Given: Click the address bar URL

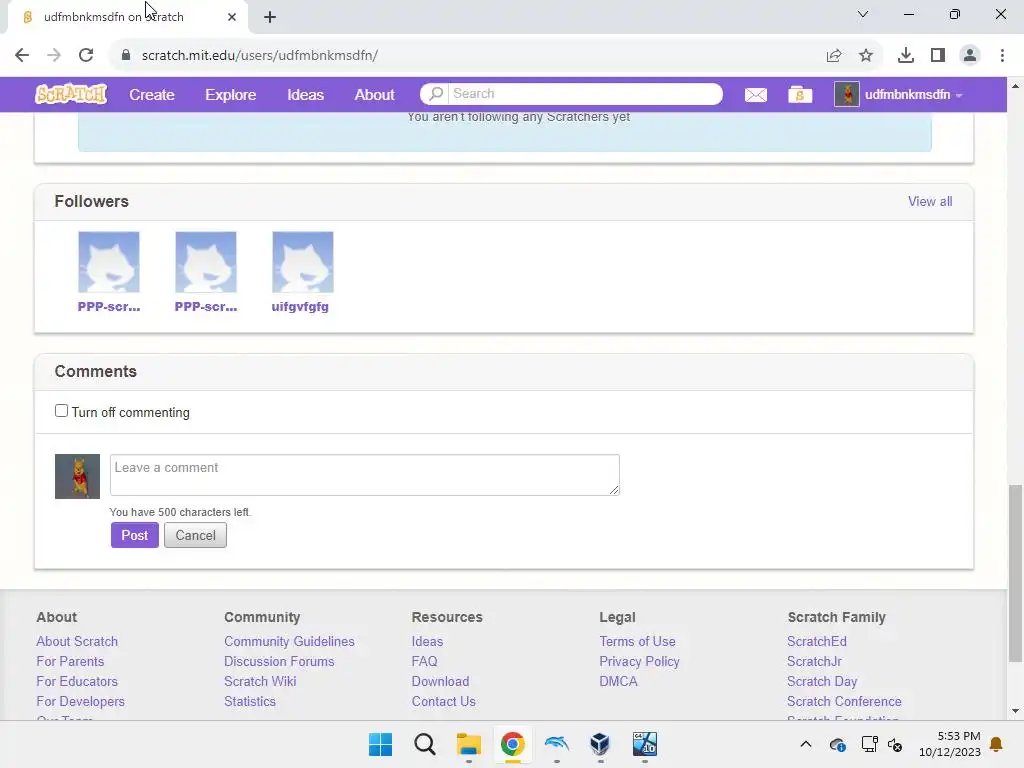Looking at the screenshot, I should [x=259, y=56].
